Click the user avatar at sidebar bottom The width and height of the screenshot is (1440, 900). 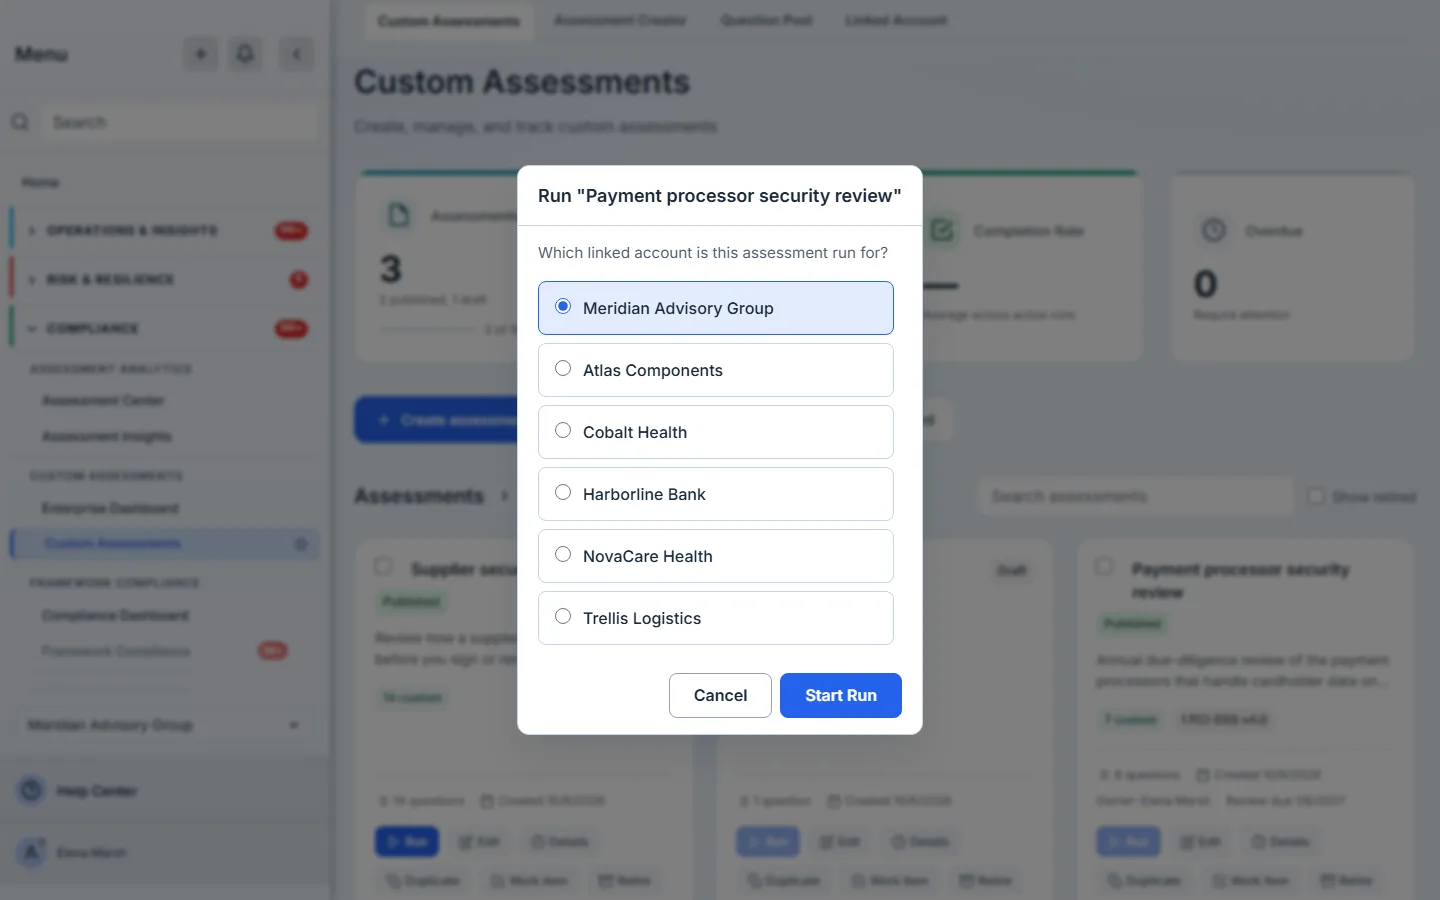[31, 852]
